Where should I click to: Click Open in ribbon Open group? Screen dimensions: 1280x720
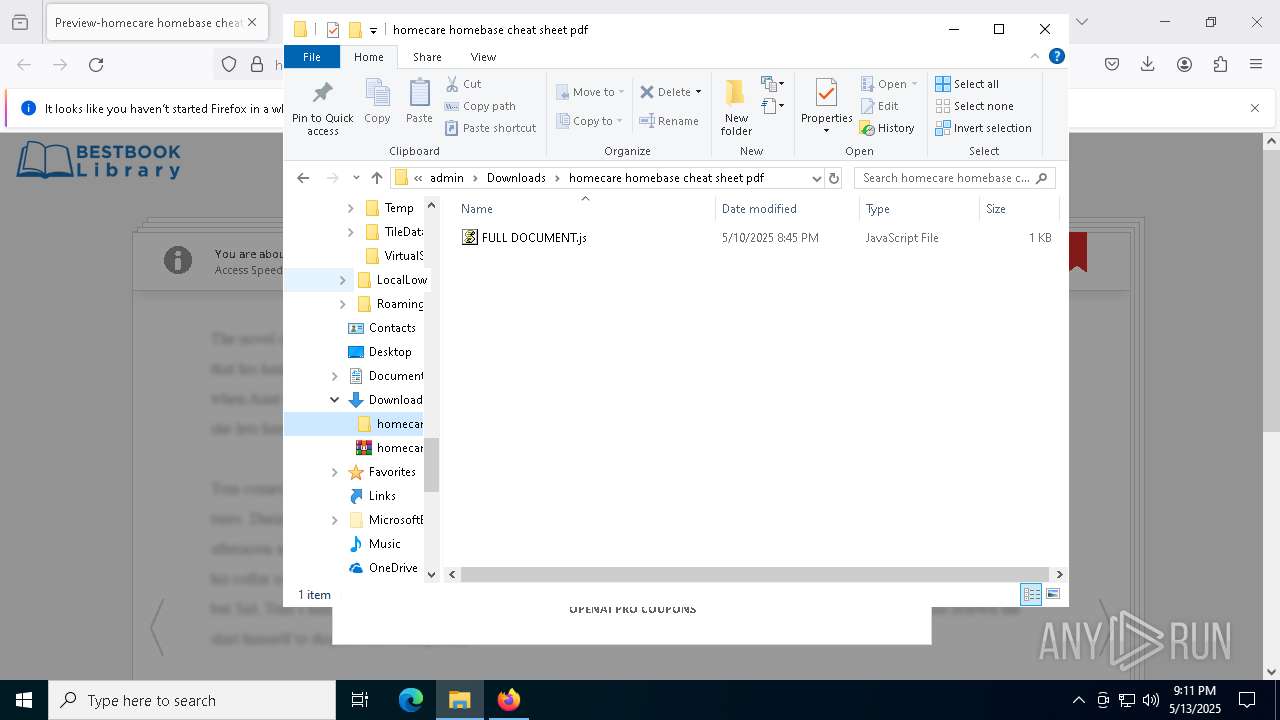pyautogui.click(x=888, y=84)
